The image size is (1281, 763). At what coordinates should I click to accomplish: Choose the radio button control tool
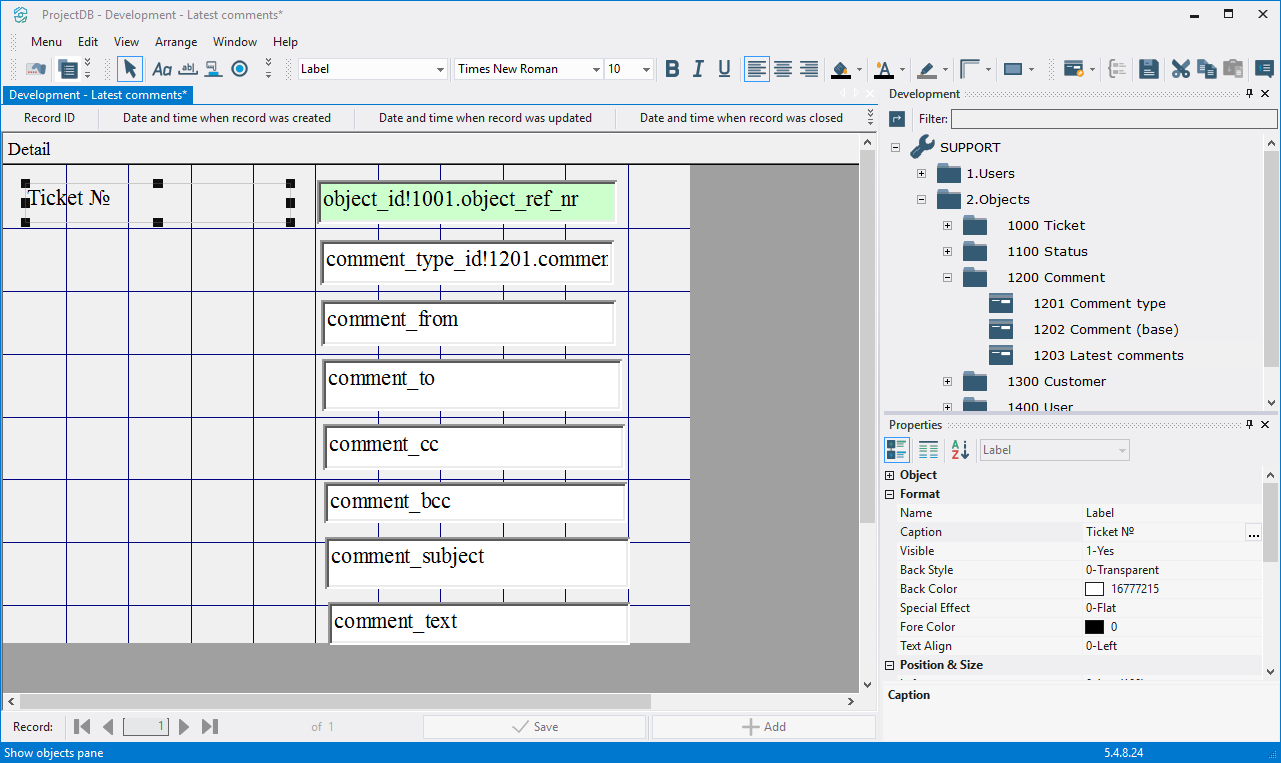239,69
